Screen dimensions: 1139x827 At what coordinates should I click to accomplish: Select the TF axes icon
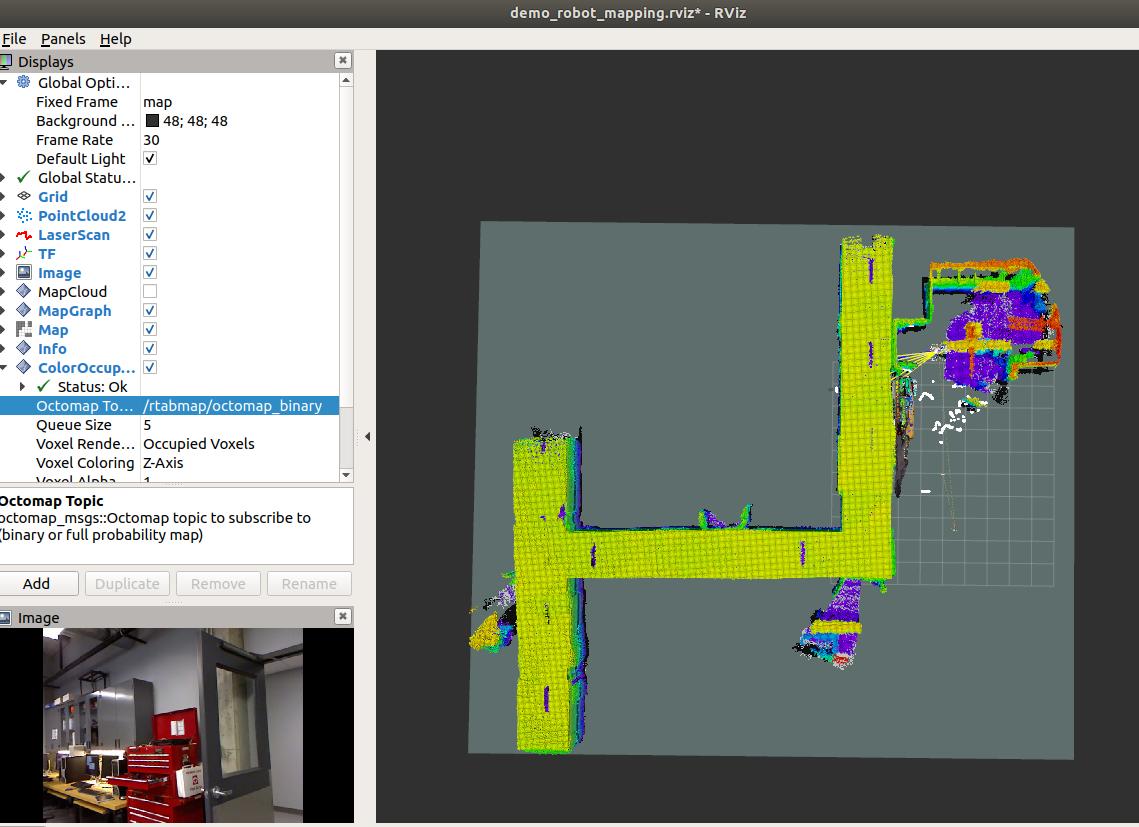point(24,254)
